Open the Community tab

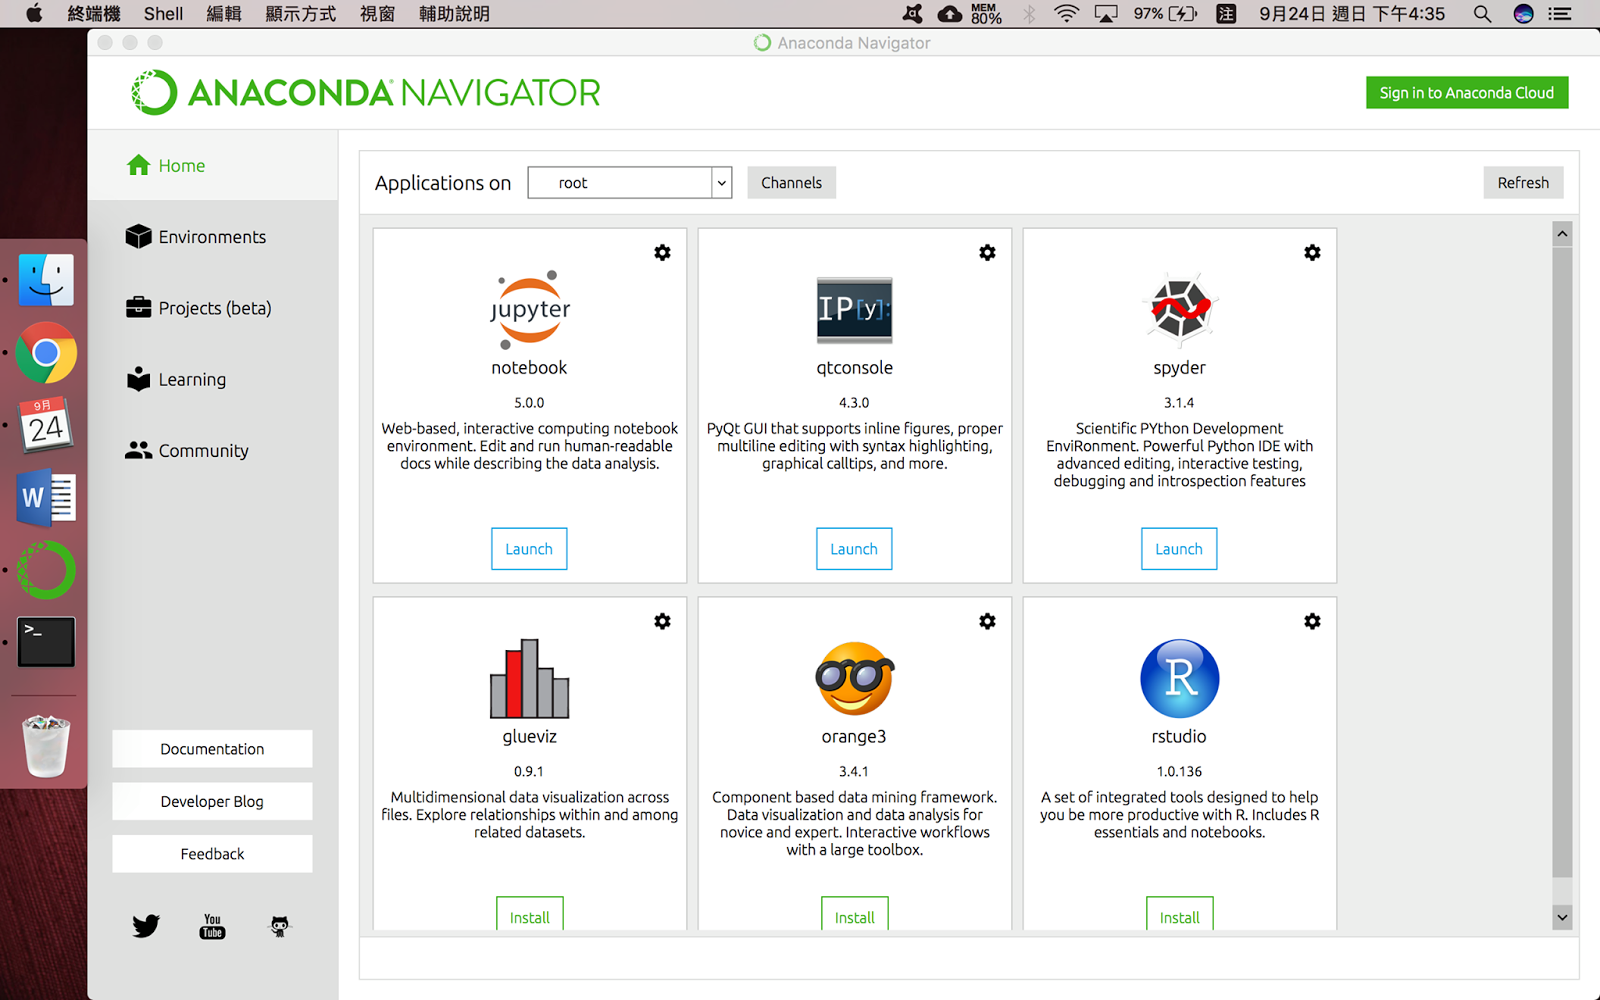click(x=212, y=451)
